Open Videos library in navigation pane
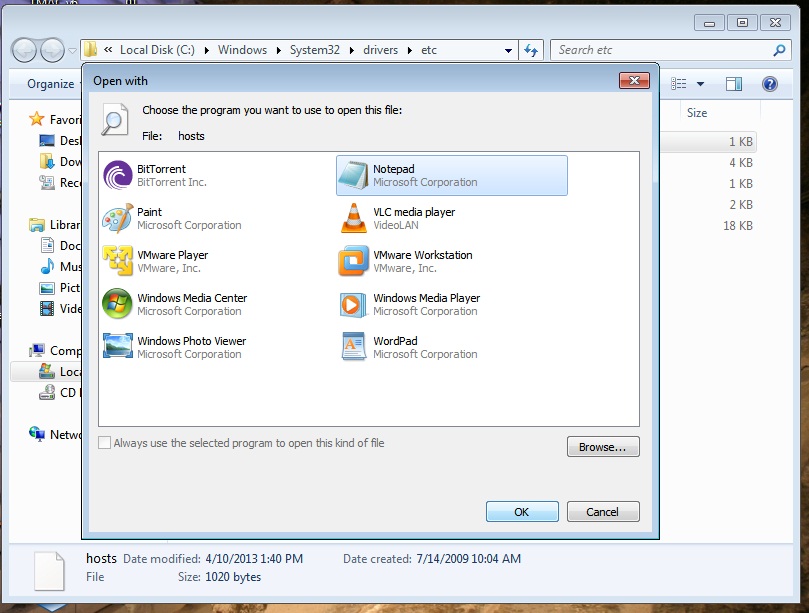Image resolution: width=809 pixels, height=613 pixels. point(60,309)
